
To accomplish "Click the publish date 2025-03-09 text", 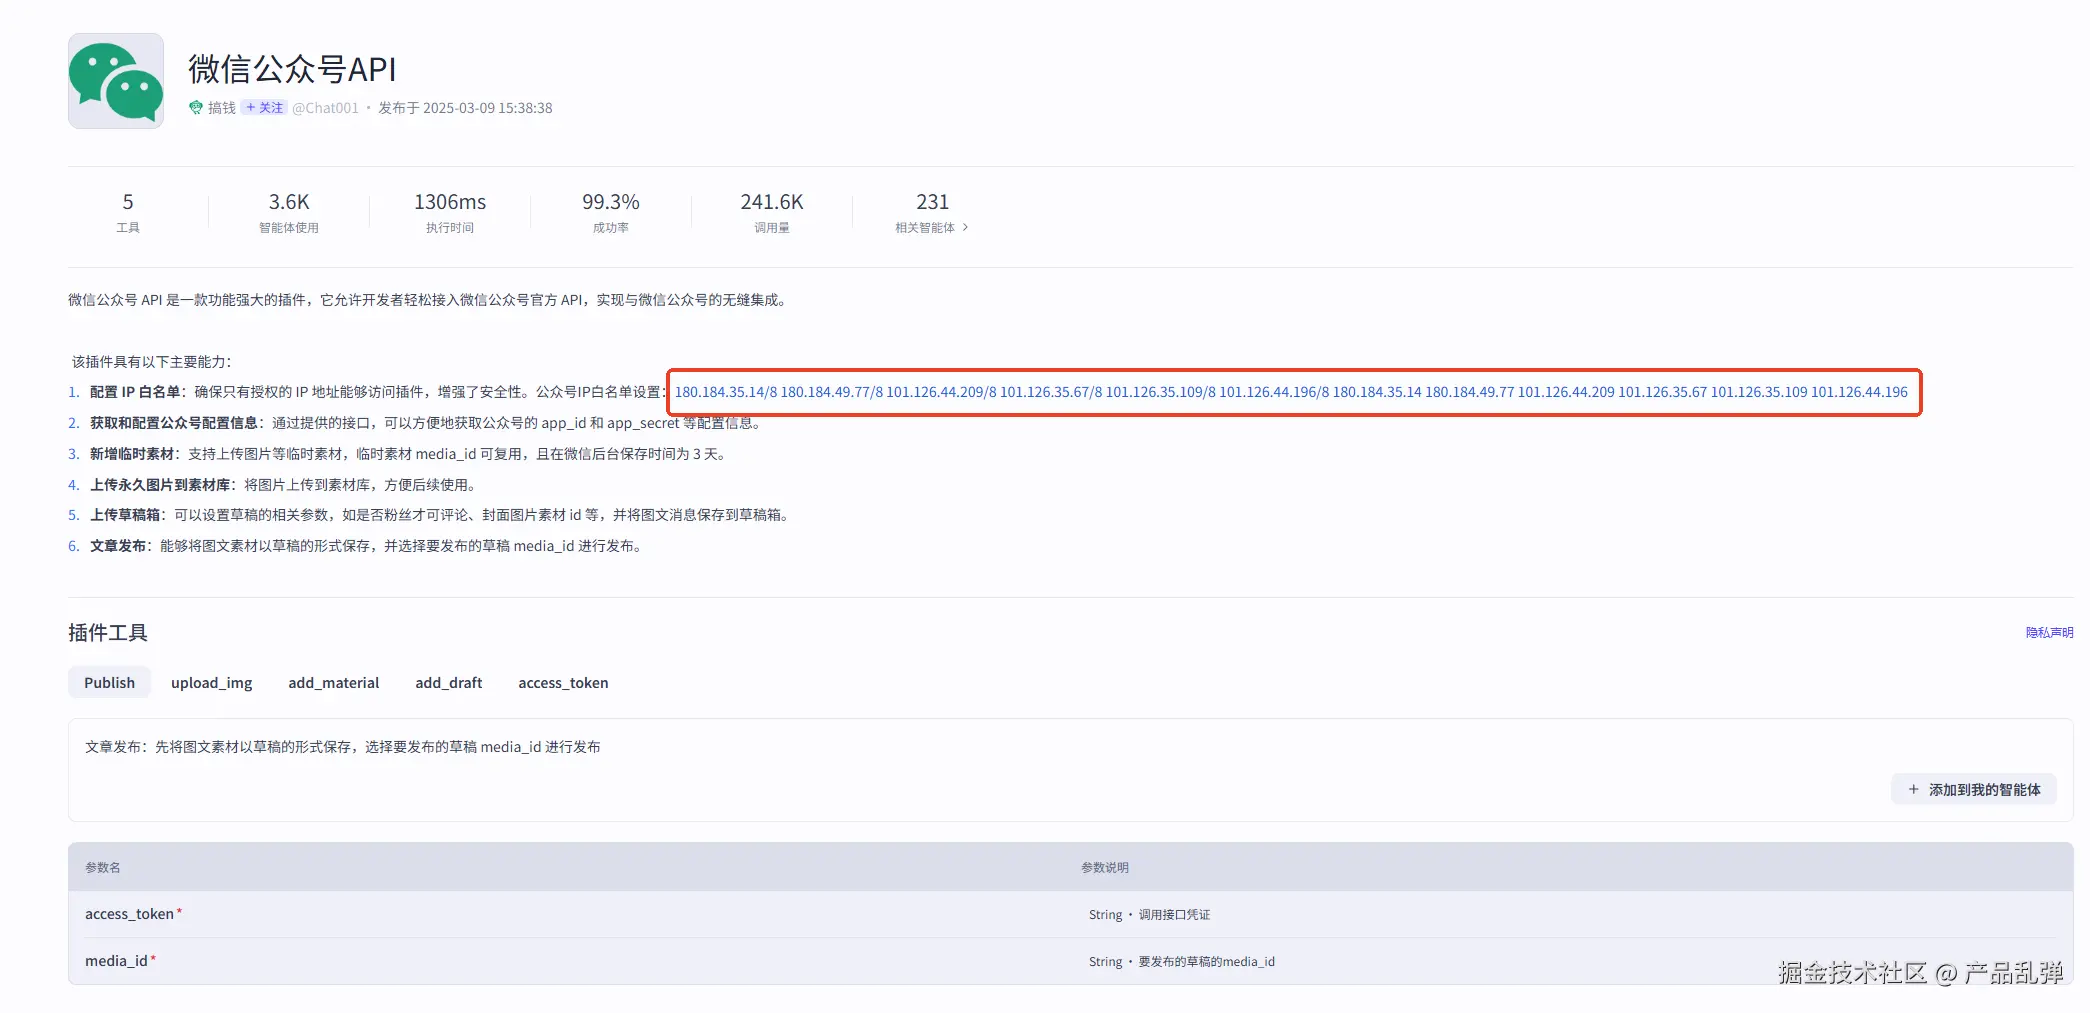I will (465, 108).
